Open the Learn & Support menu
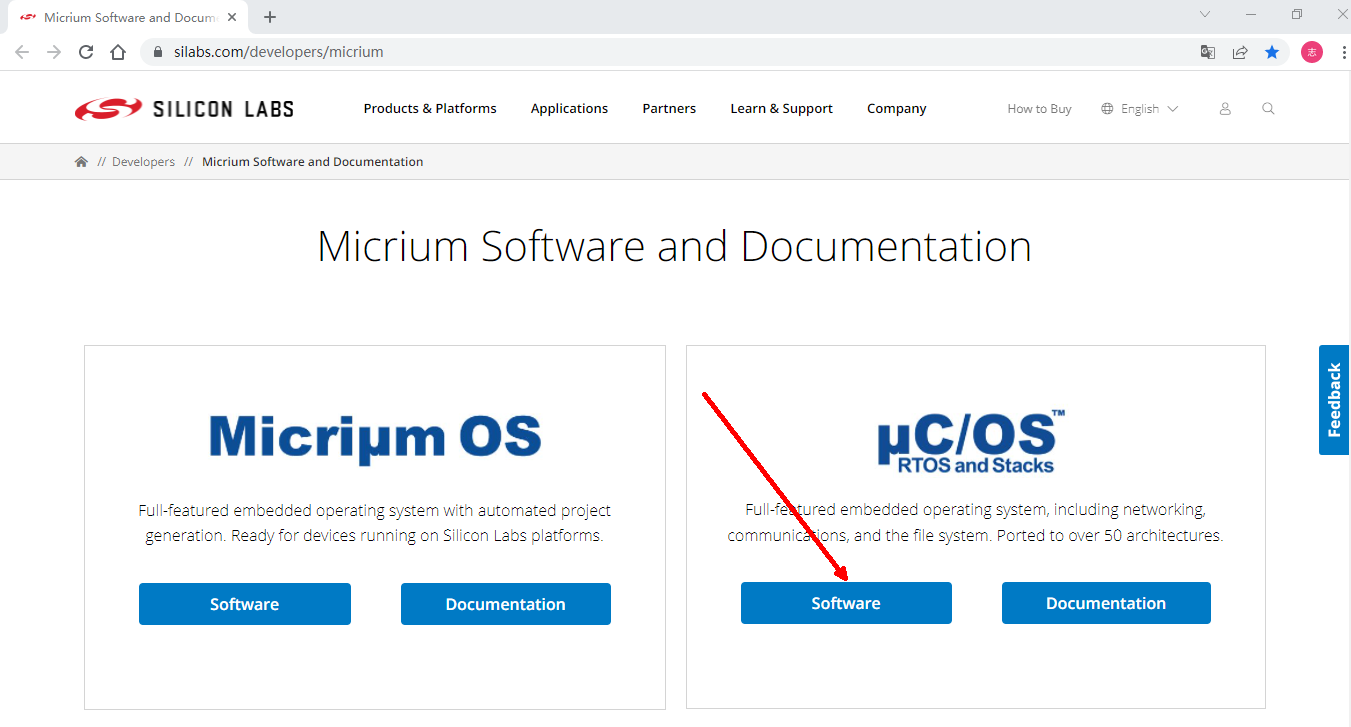Viewport: 1351px width, 727px height. point(781,108)
